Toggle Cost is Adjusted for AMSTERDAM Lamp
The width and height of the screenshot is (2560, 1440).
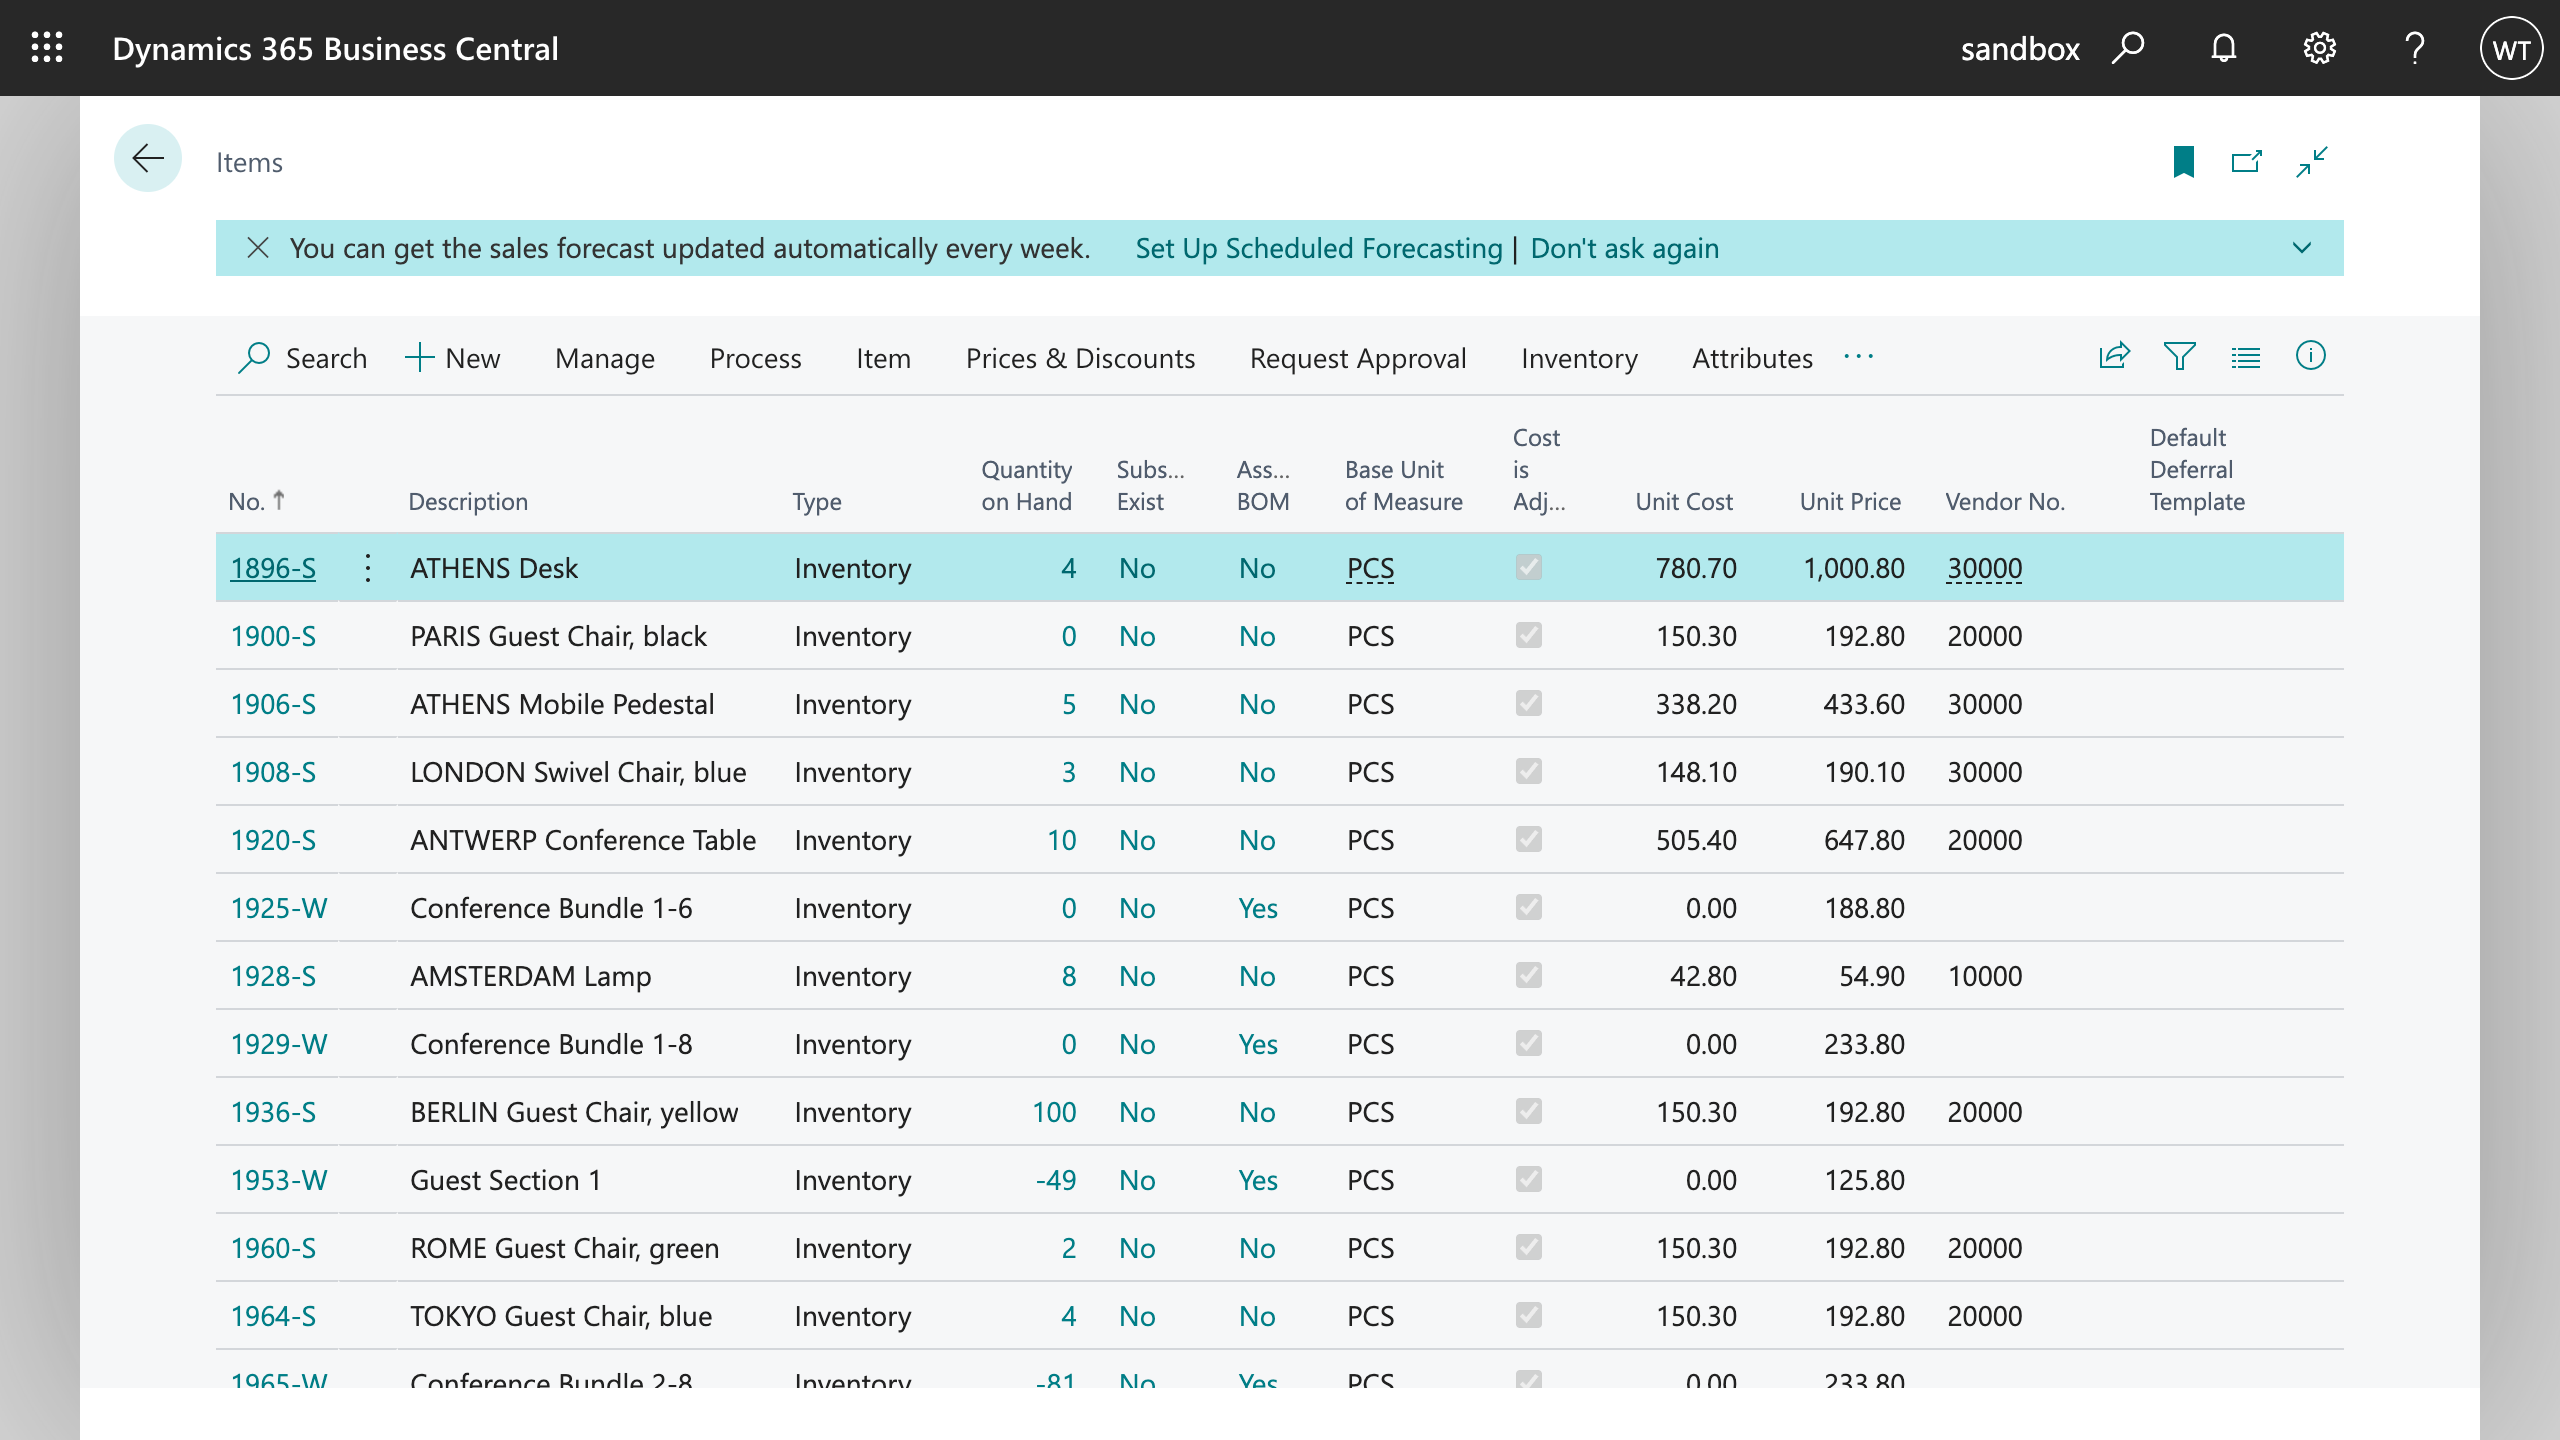(1528, 975)
